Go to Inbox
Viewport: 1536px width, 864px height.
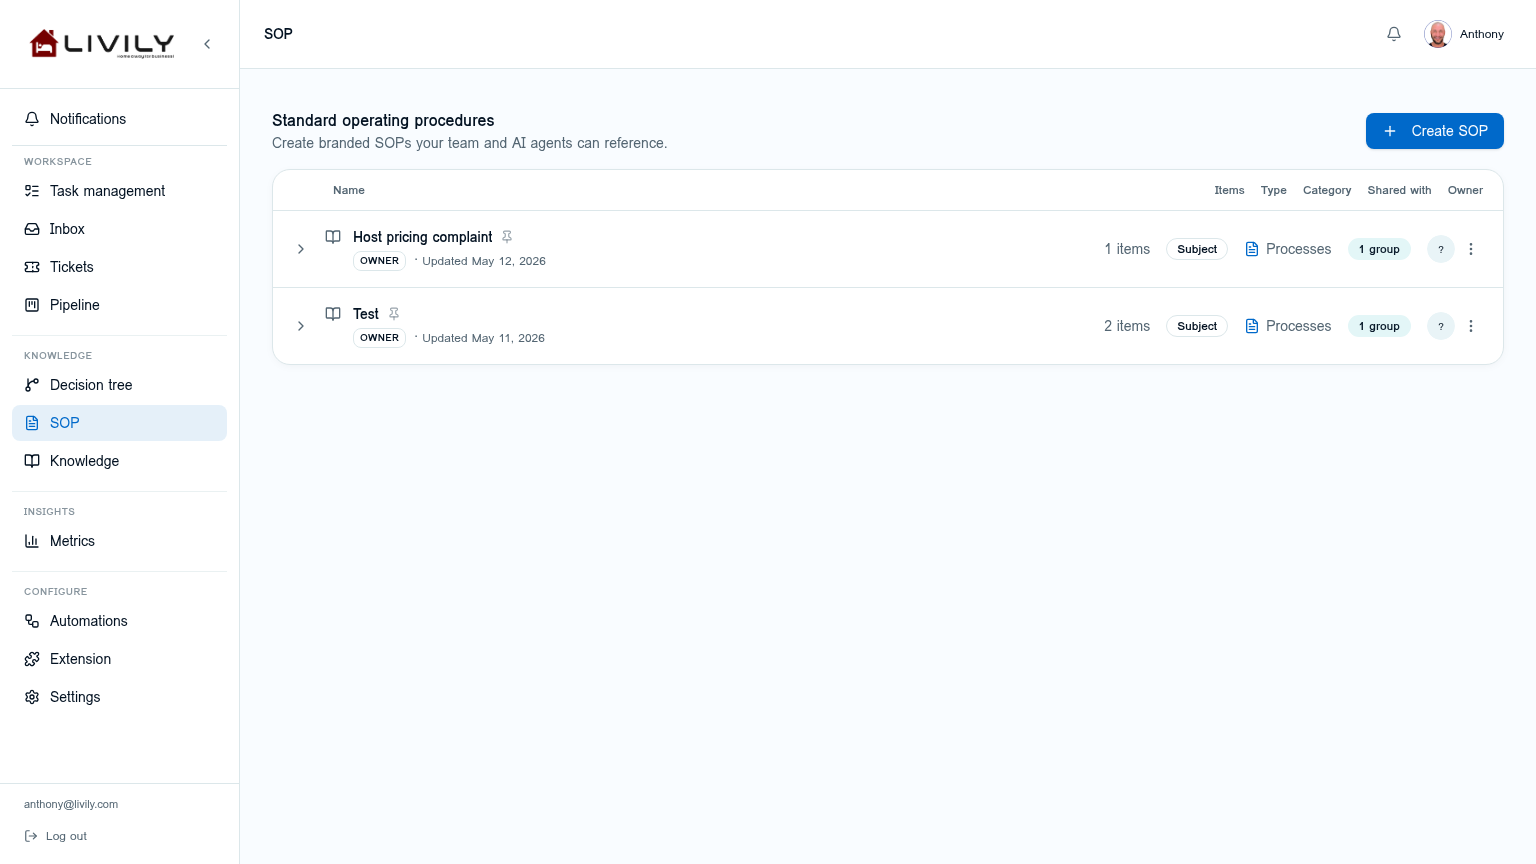pos(119,229)
